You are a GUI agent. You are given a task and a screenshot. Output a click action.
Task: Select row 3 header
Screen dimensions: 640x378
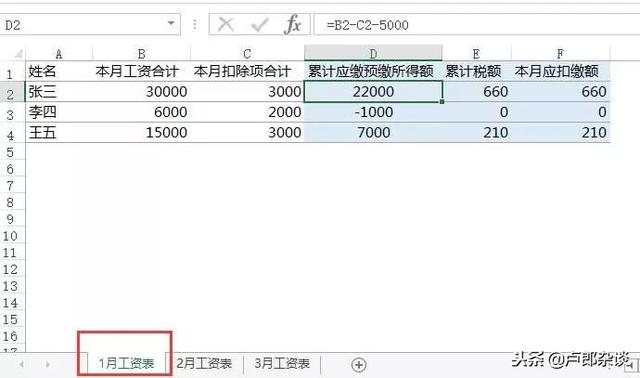(x=11, y=113)
